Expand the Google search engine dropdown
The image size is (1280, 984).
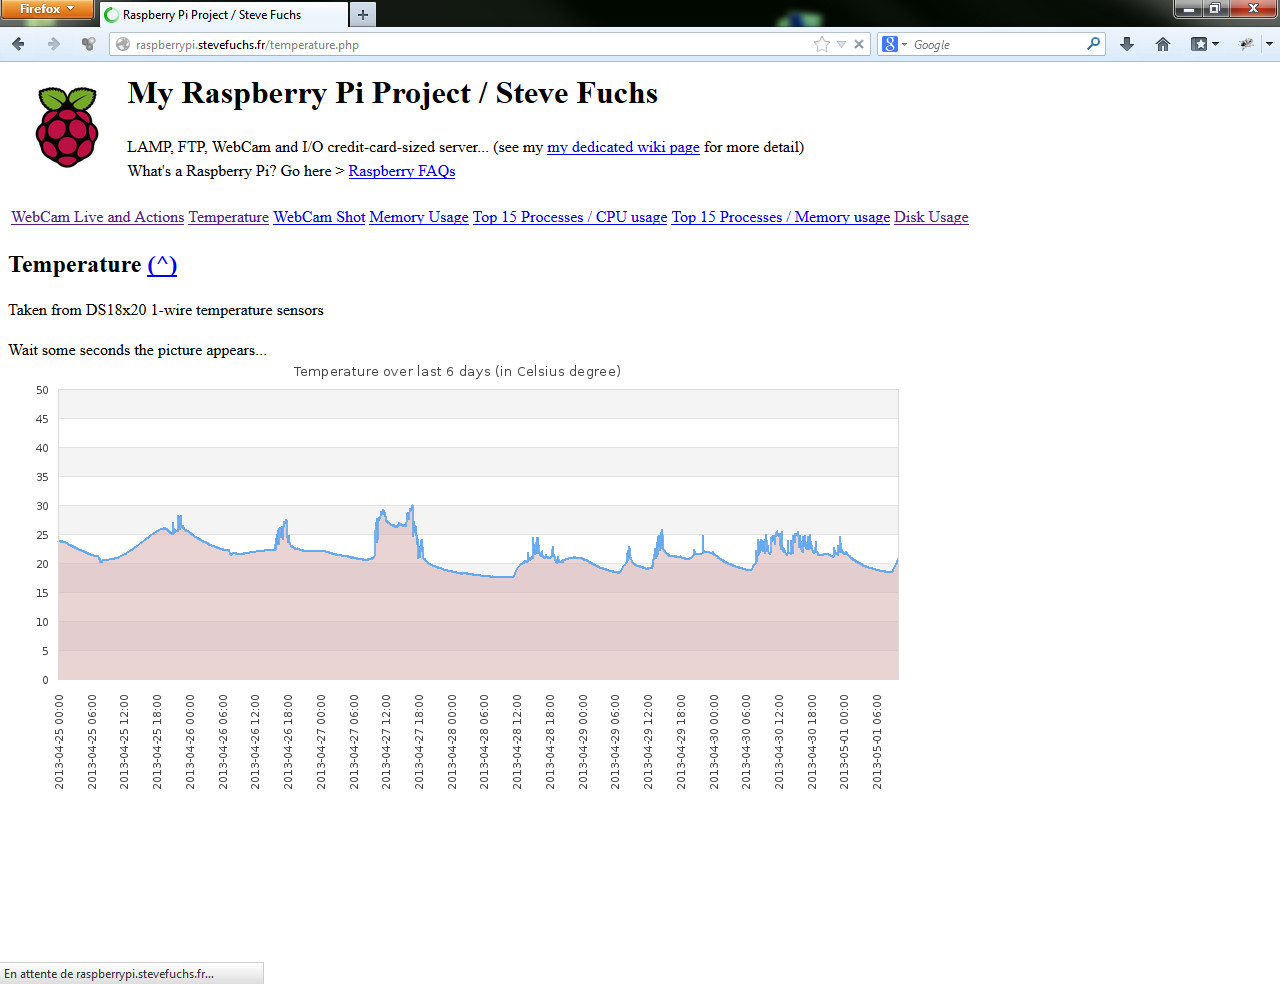point(894,44)
